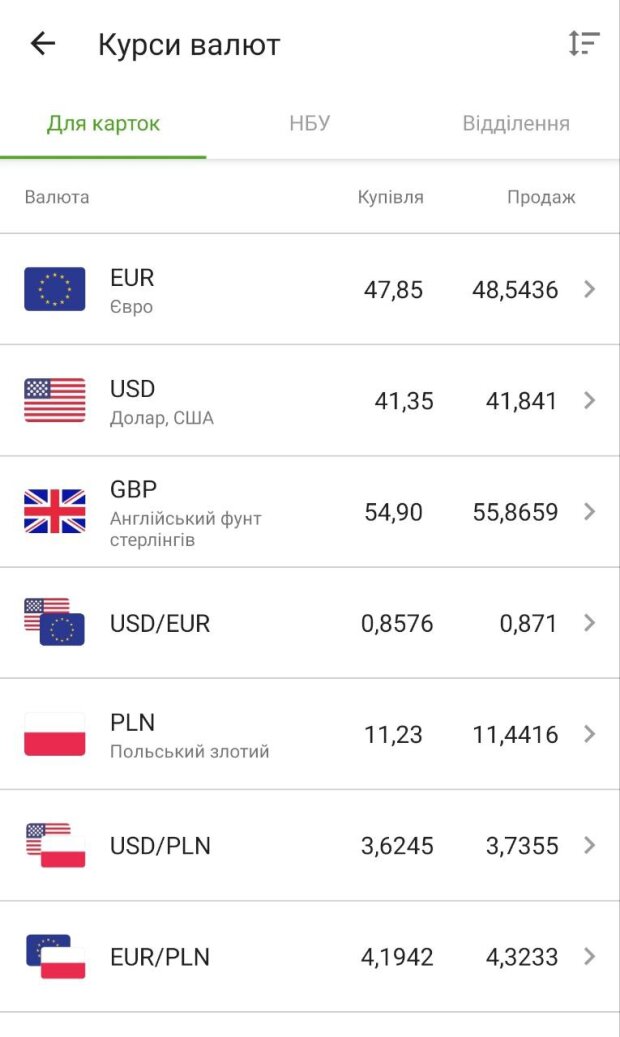Tap the Polish flag icon

(55, 734)
